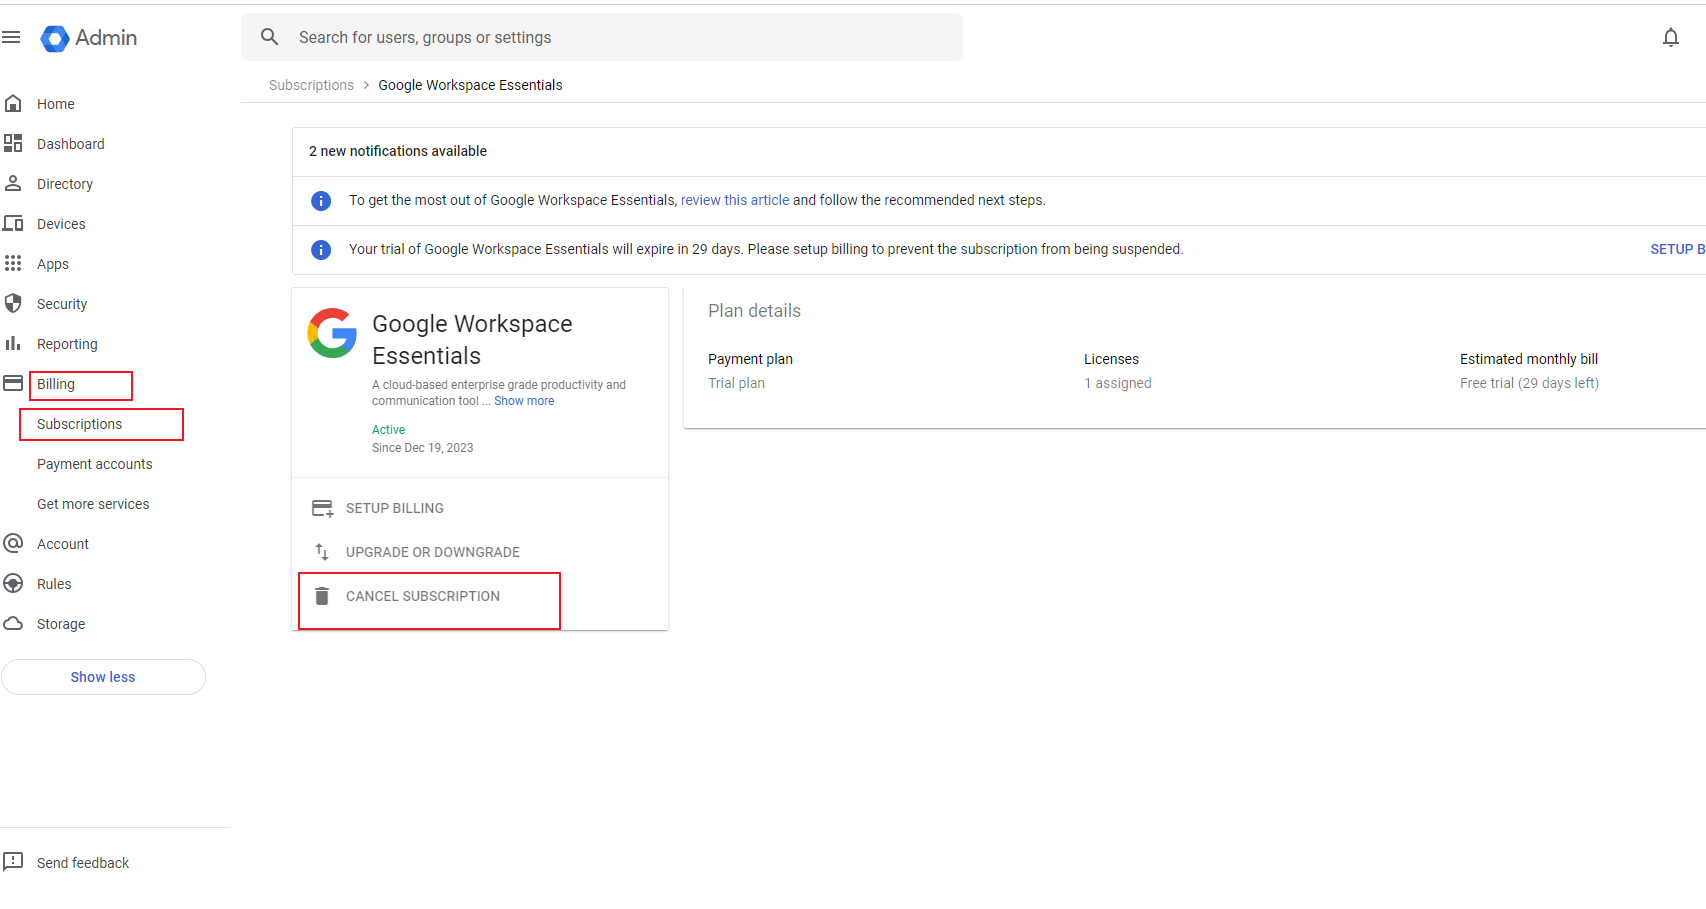Open the 'review this article' link

735,200
